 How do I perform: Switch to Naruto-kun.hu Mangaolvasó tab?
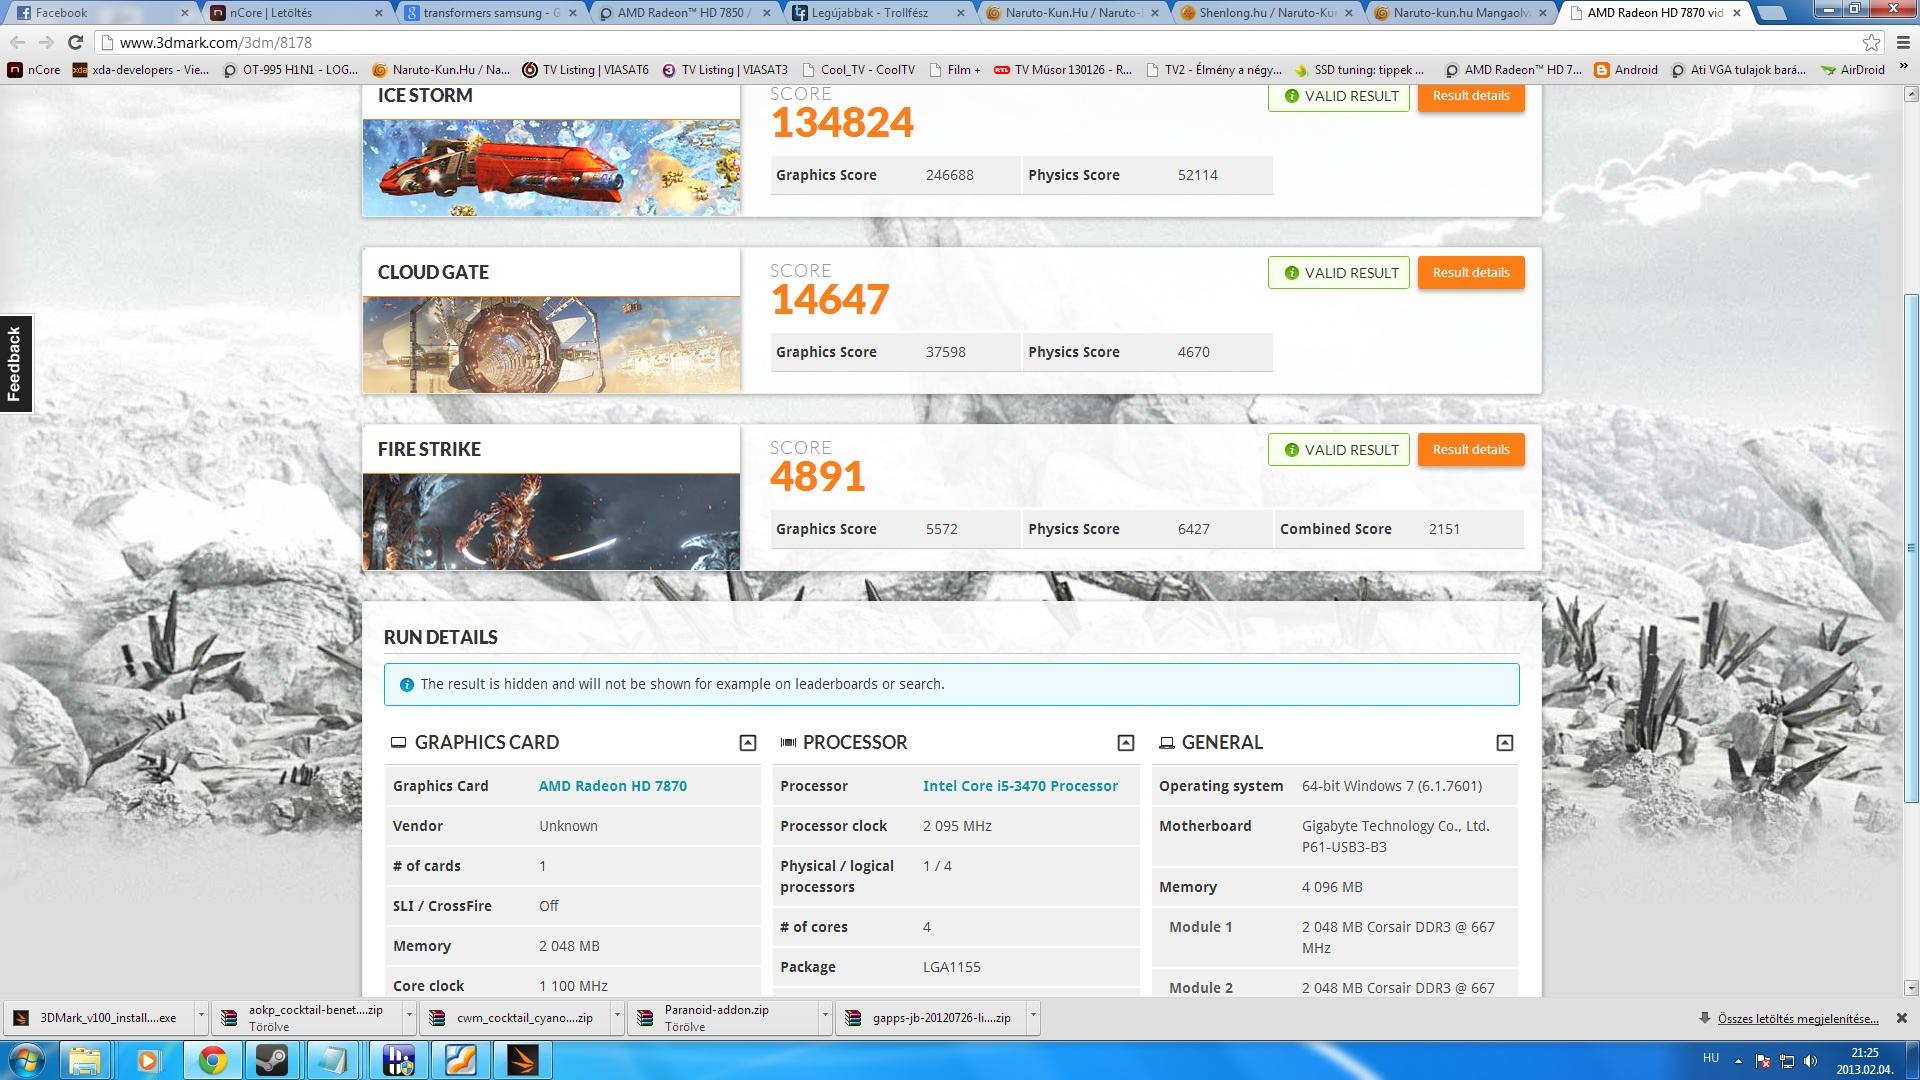(x=1460, y=13)
